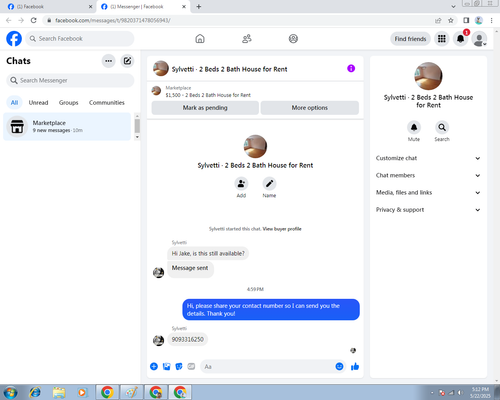The height and width of the screenshot is (400, 500).
Task: Close the Messenger browser tab
Action: tap(184, 7)
